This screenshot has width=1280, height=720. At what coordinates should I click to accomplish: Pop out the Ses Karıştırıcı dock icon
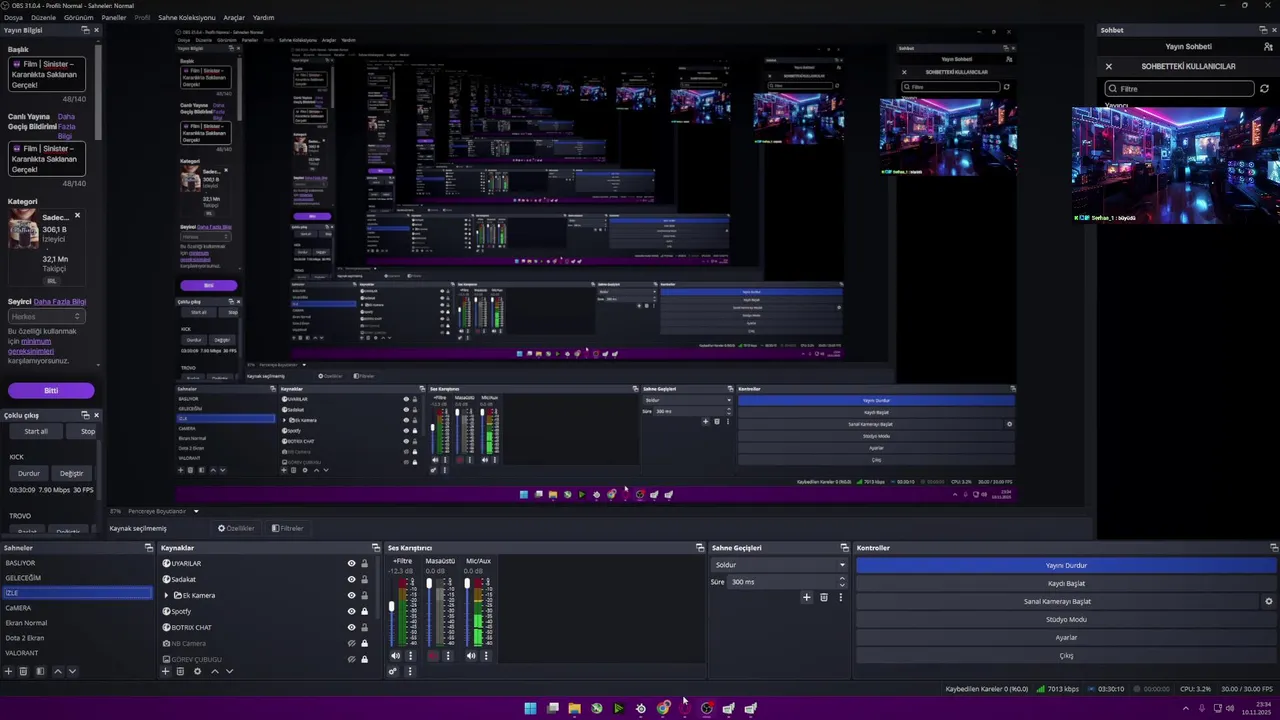[x=700, y=548]
